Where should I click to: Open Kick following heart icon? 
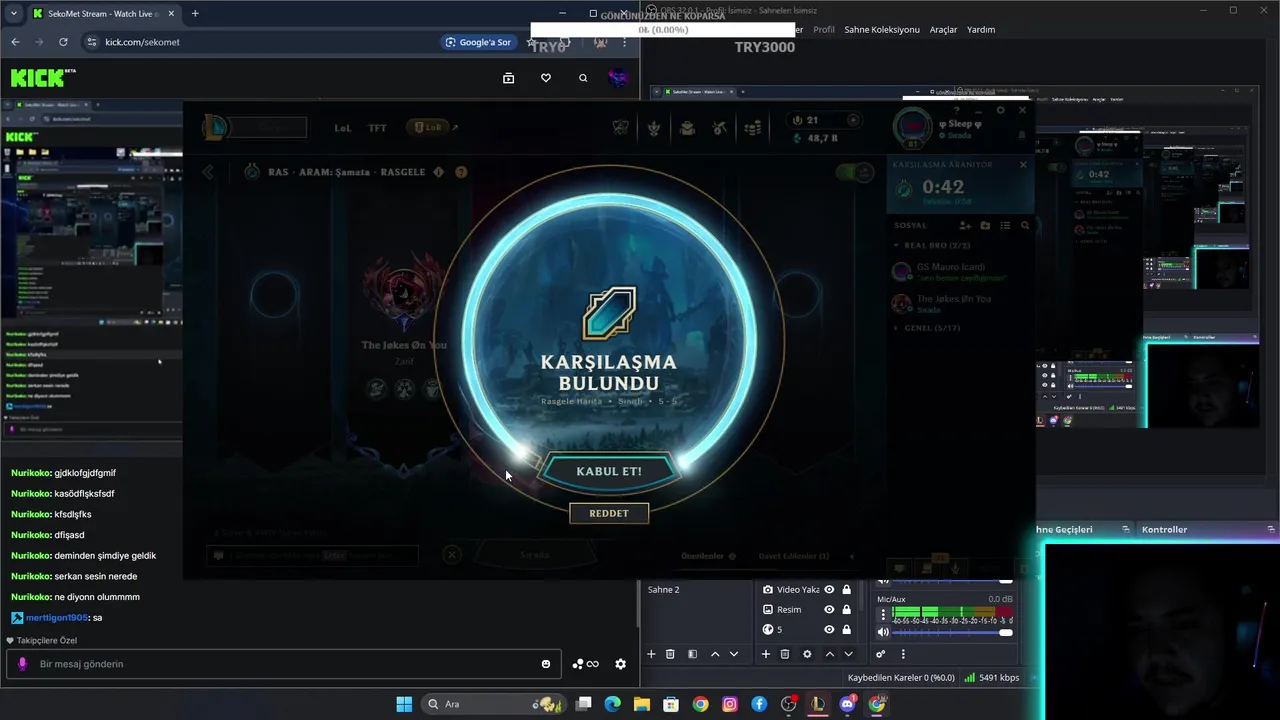546,78
